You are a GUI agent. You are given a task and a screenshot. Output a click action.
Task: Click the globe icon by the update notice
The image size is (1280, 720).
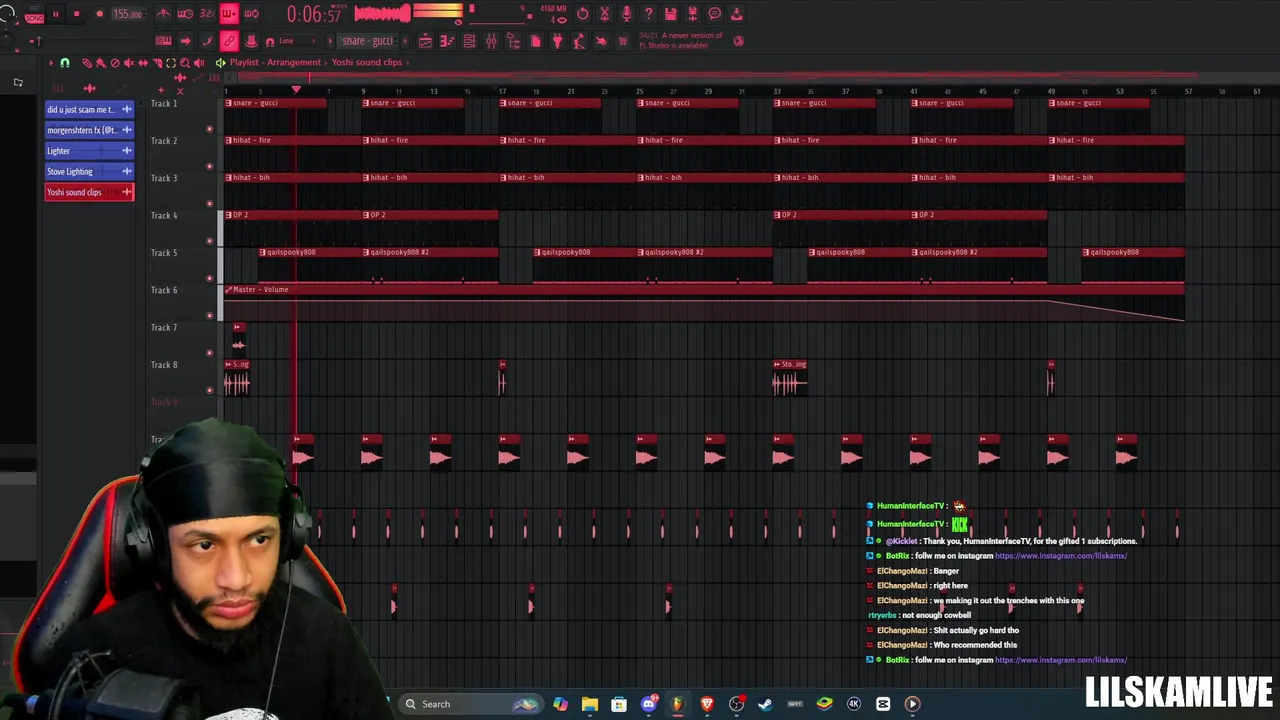[738, 41]
